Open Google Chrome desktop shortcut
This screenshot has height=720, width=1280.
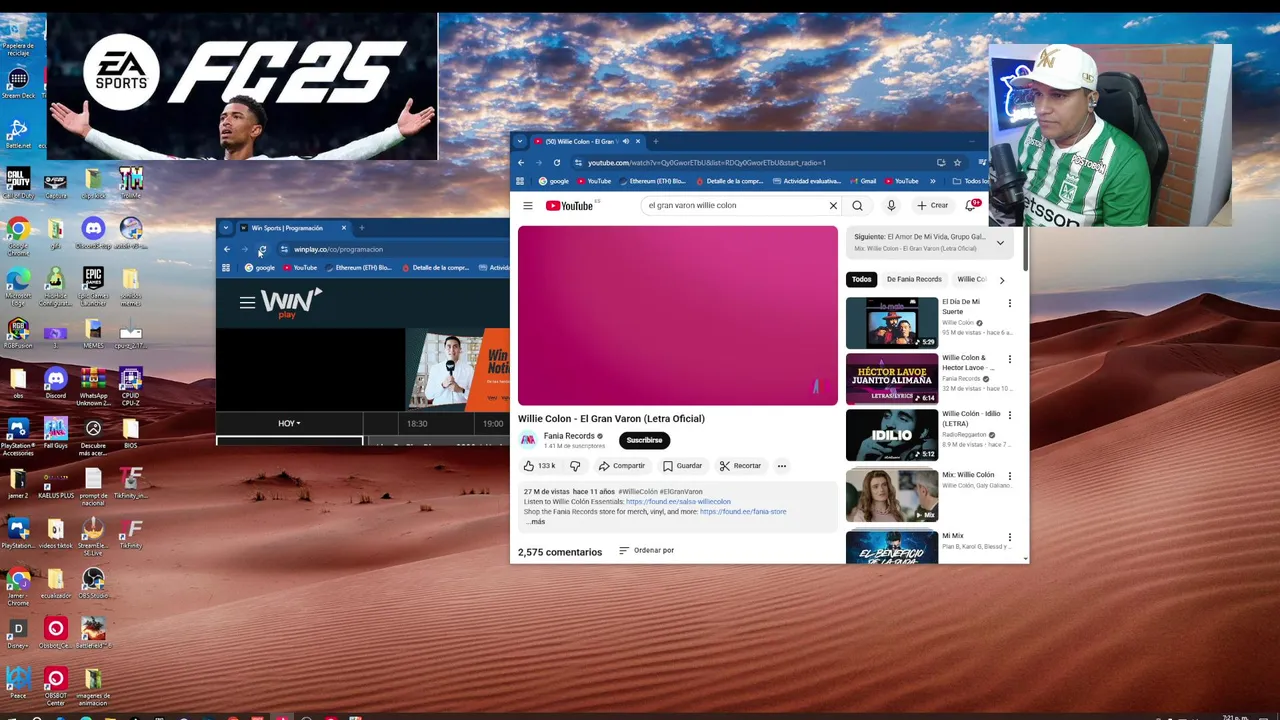(x=18, y=237)
